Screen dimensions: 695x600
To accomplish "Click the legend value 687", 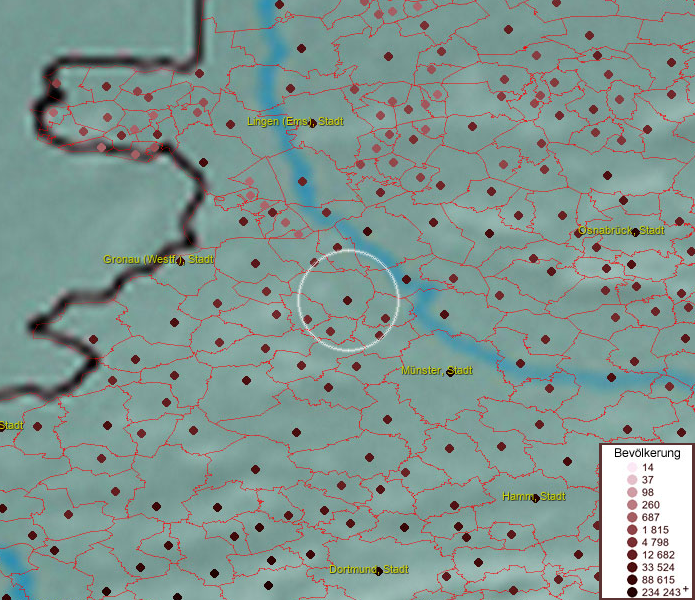I will (651, 517).
